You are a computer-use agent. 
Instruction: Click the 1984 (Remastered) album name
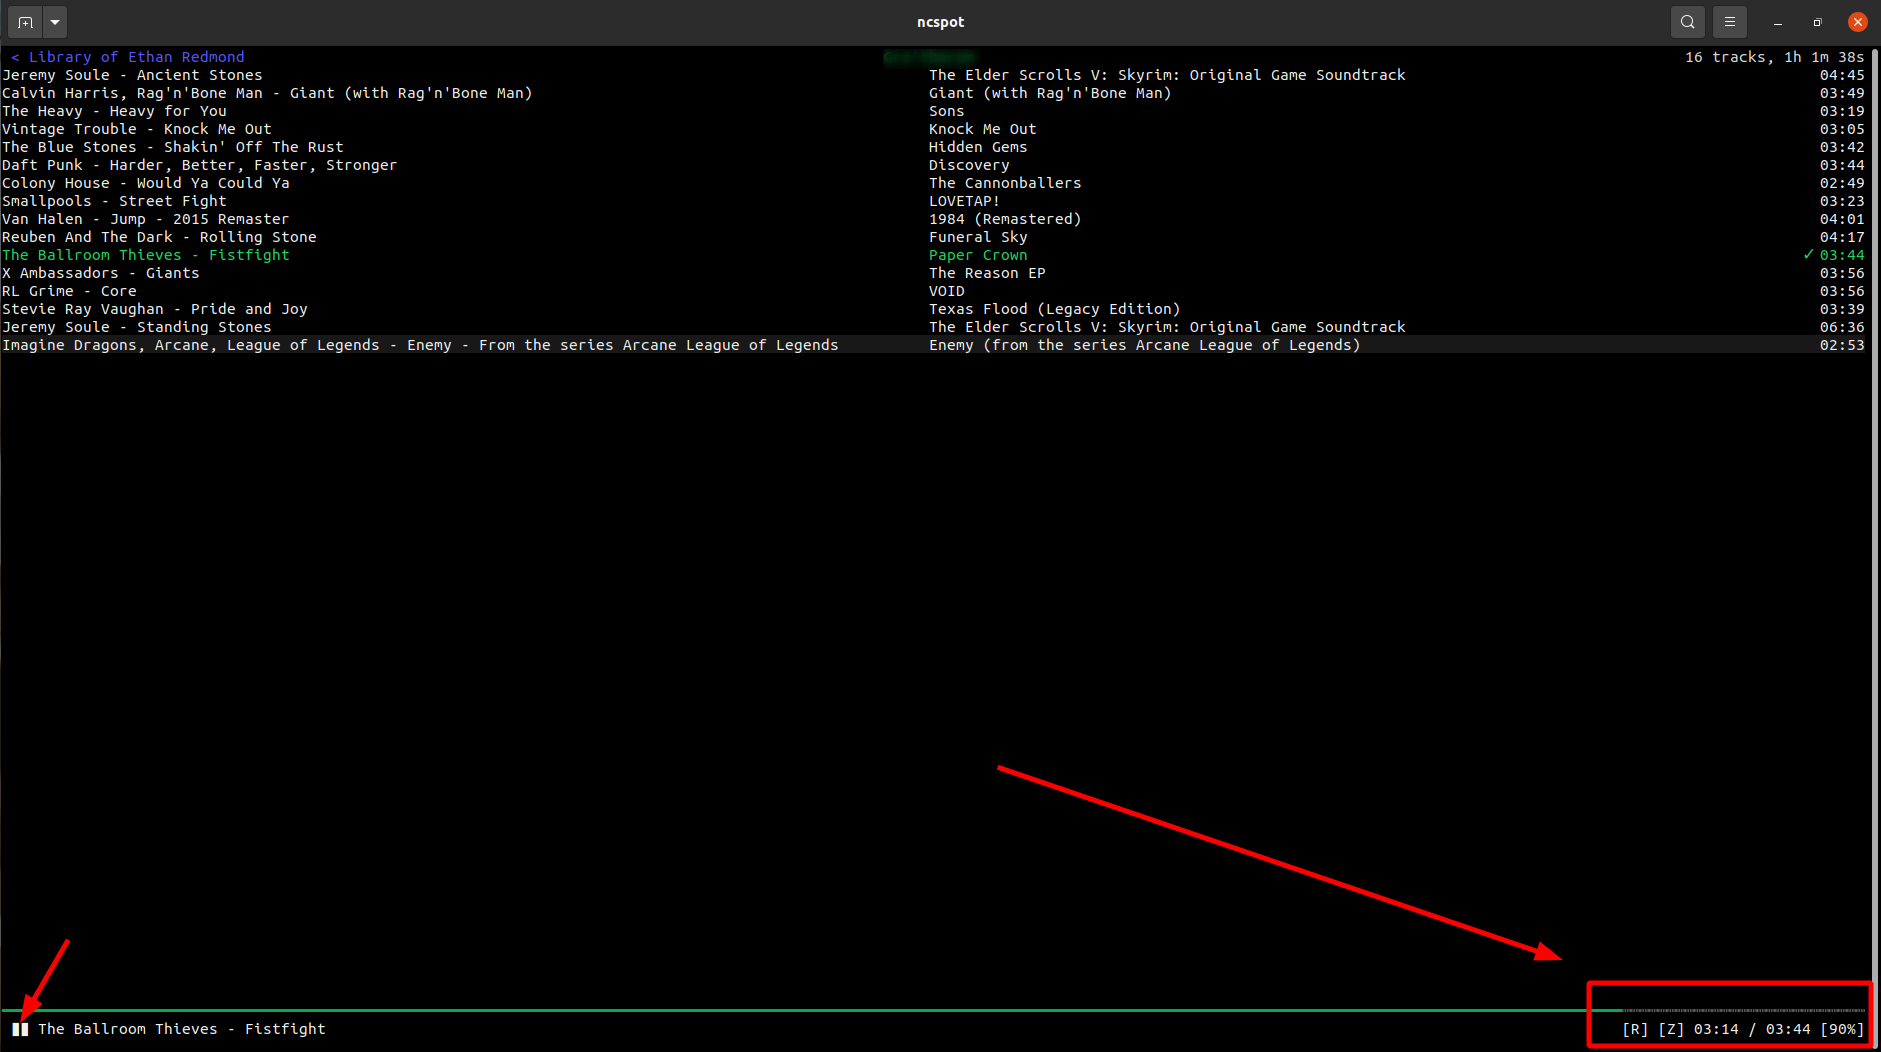pos(1005,219)
